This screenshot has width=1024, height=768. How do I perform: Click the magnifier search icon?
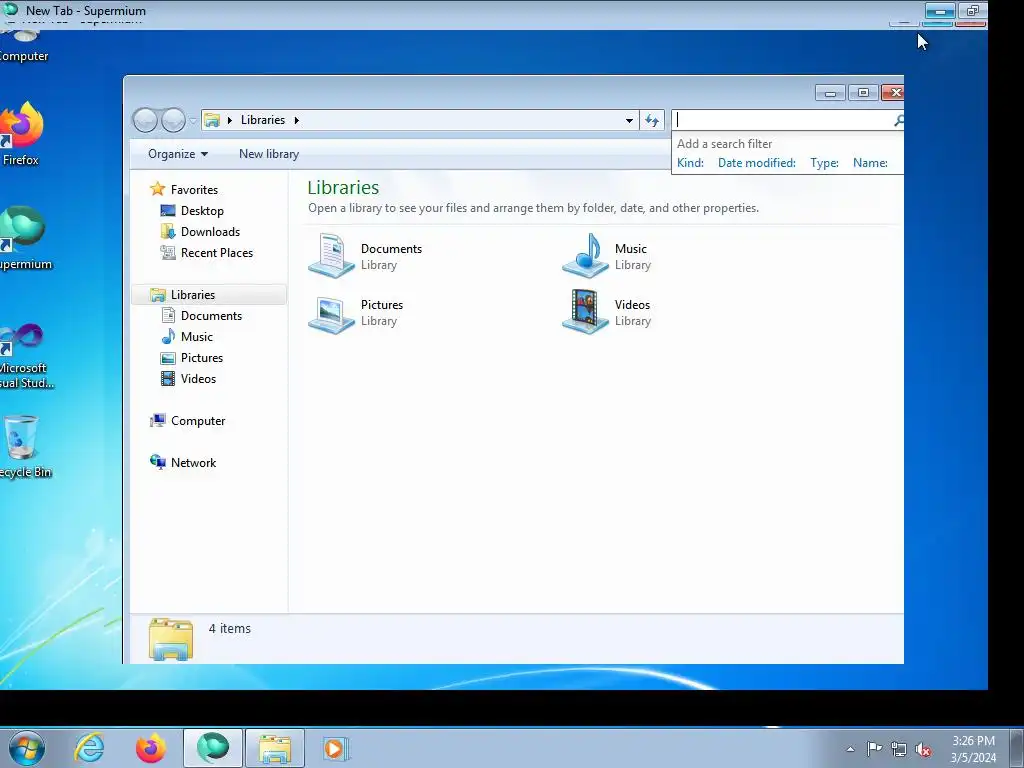(x=899, y=120)
